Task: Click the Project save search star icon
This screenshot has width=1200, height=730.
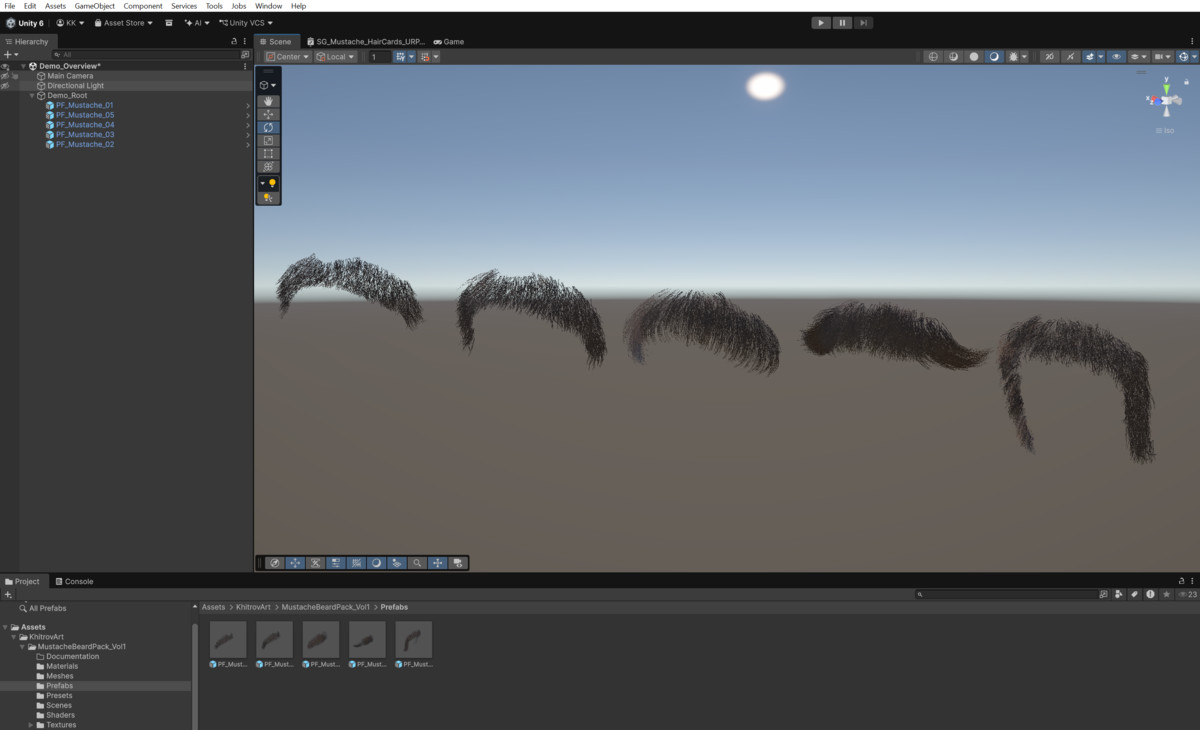Action: [1166, 594]
